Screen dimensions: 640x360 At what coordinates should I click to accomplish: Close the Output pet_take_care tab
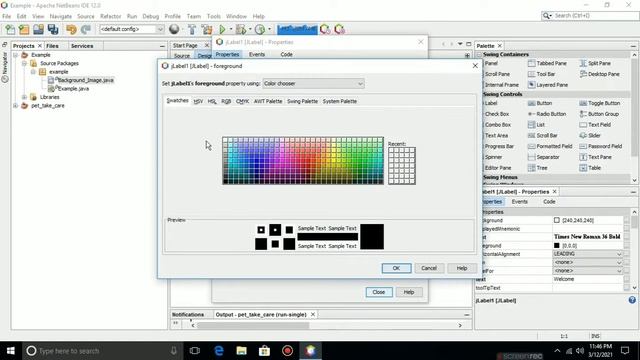point(313,315)
